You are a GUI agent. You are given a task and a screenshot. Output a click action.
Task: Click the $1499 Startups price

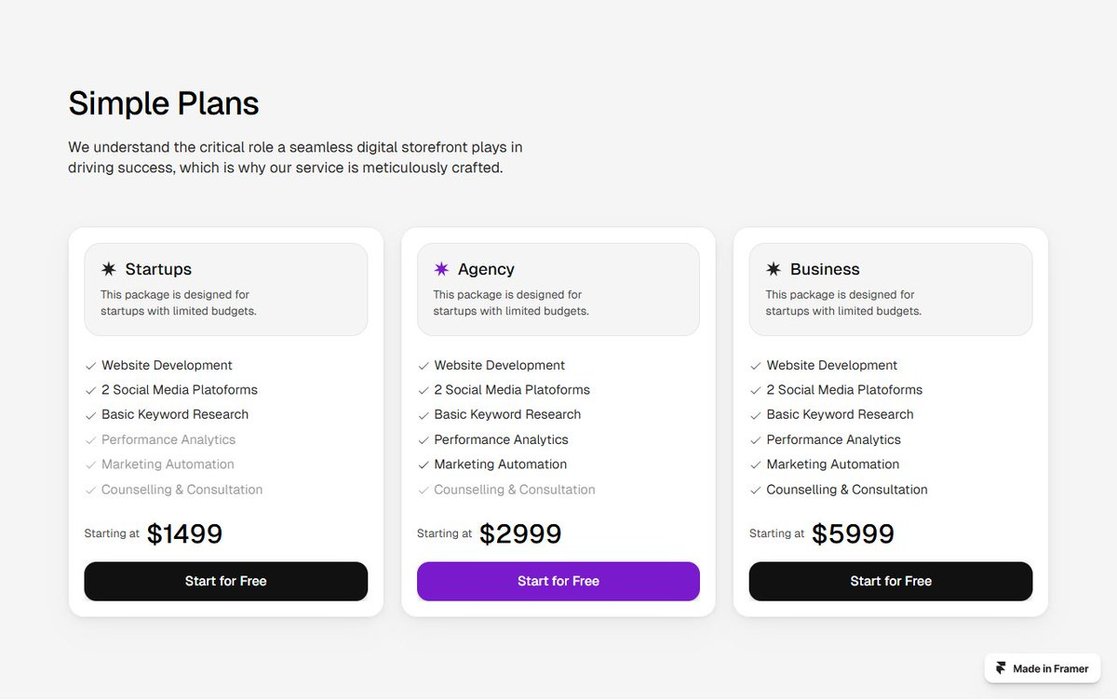point(184,534)
